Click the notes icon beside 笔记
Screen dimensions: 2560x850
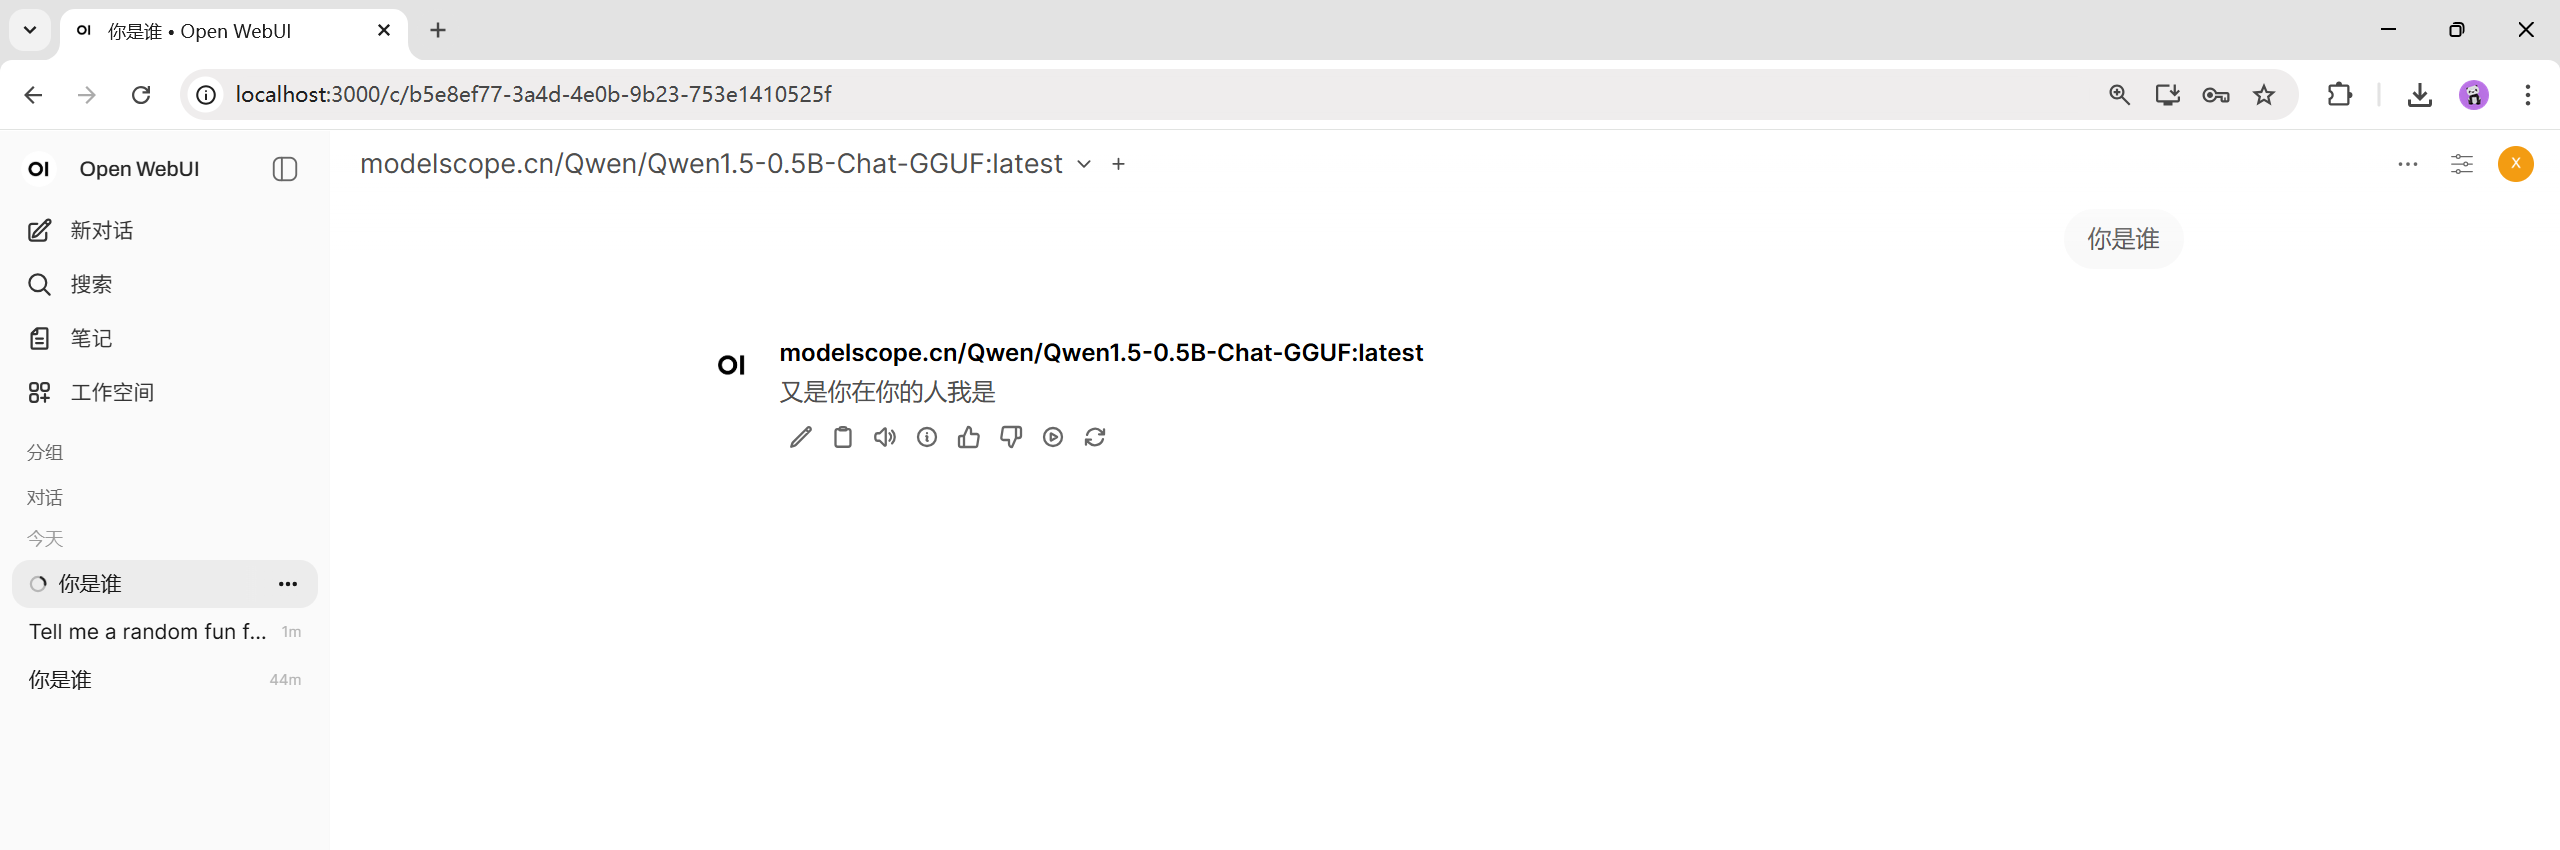[x=39, y=339]
